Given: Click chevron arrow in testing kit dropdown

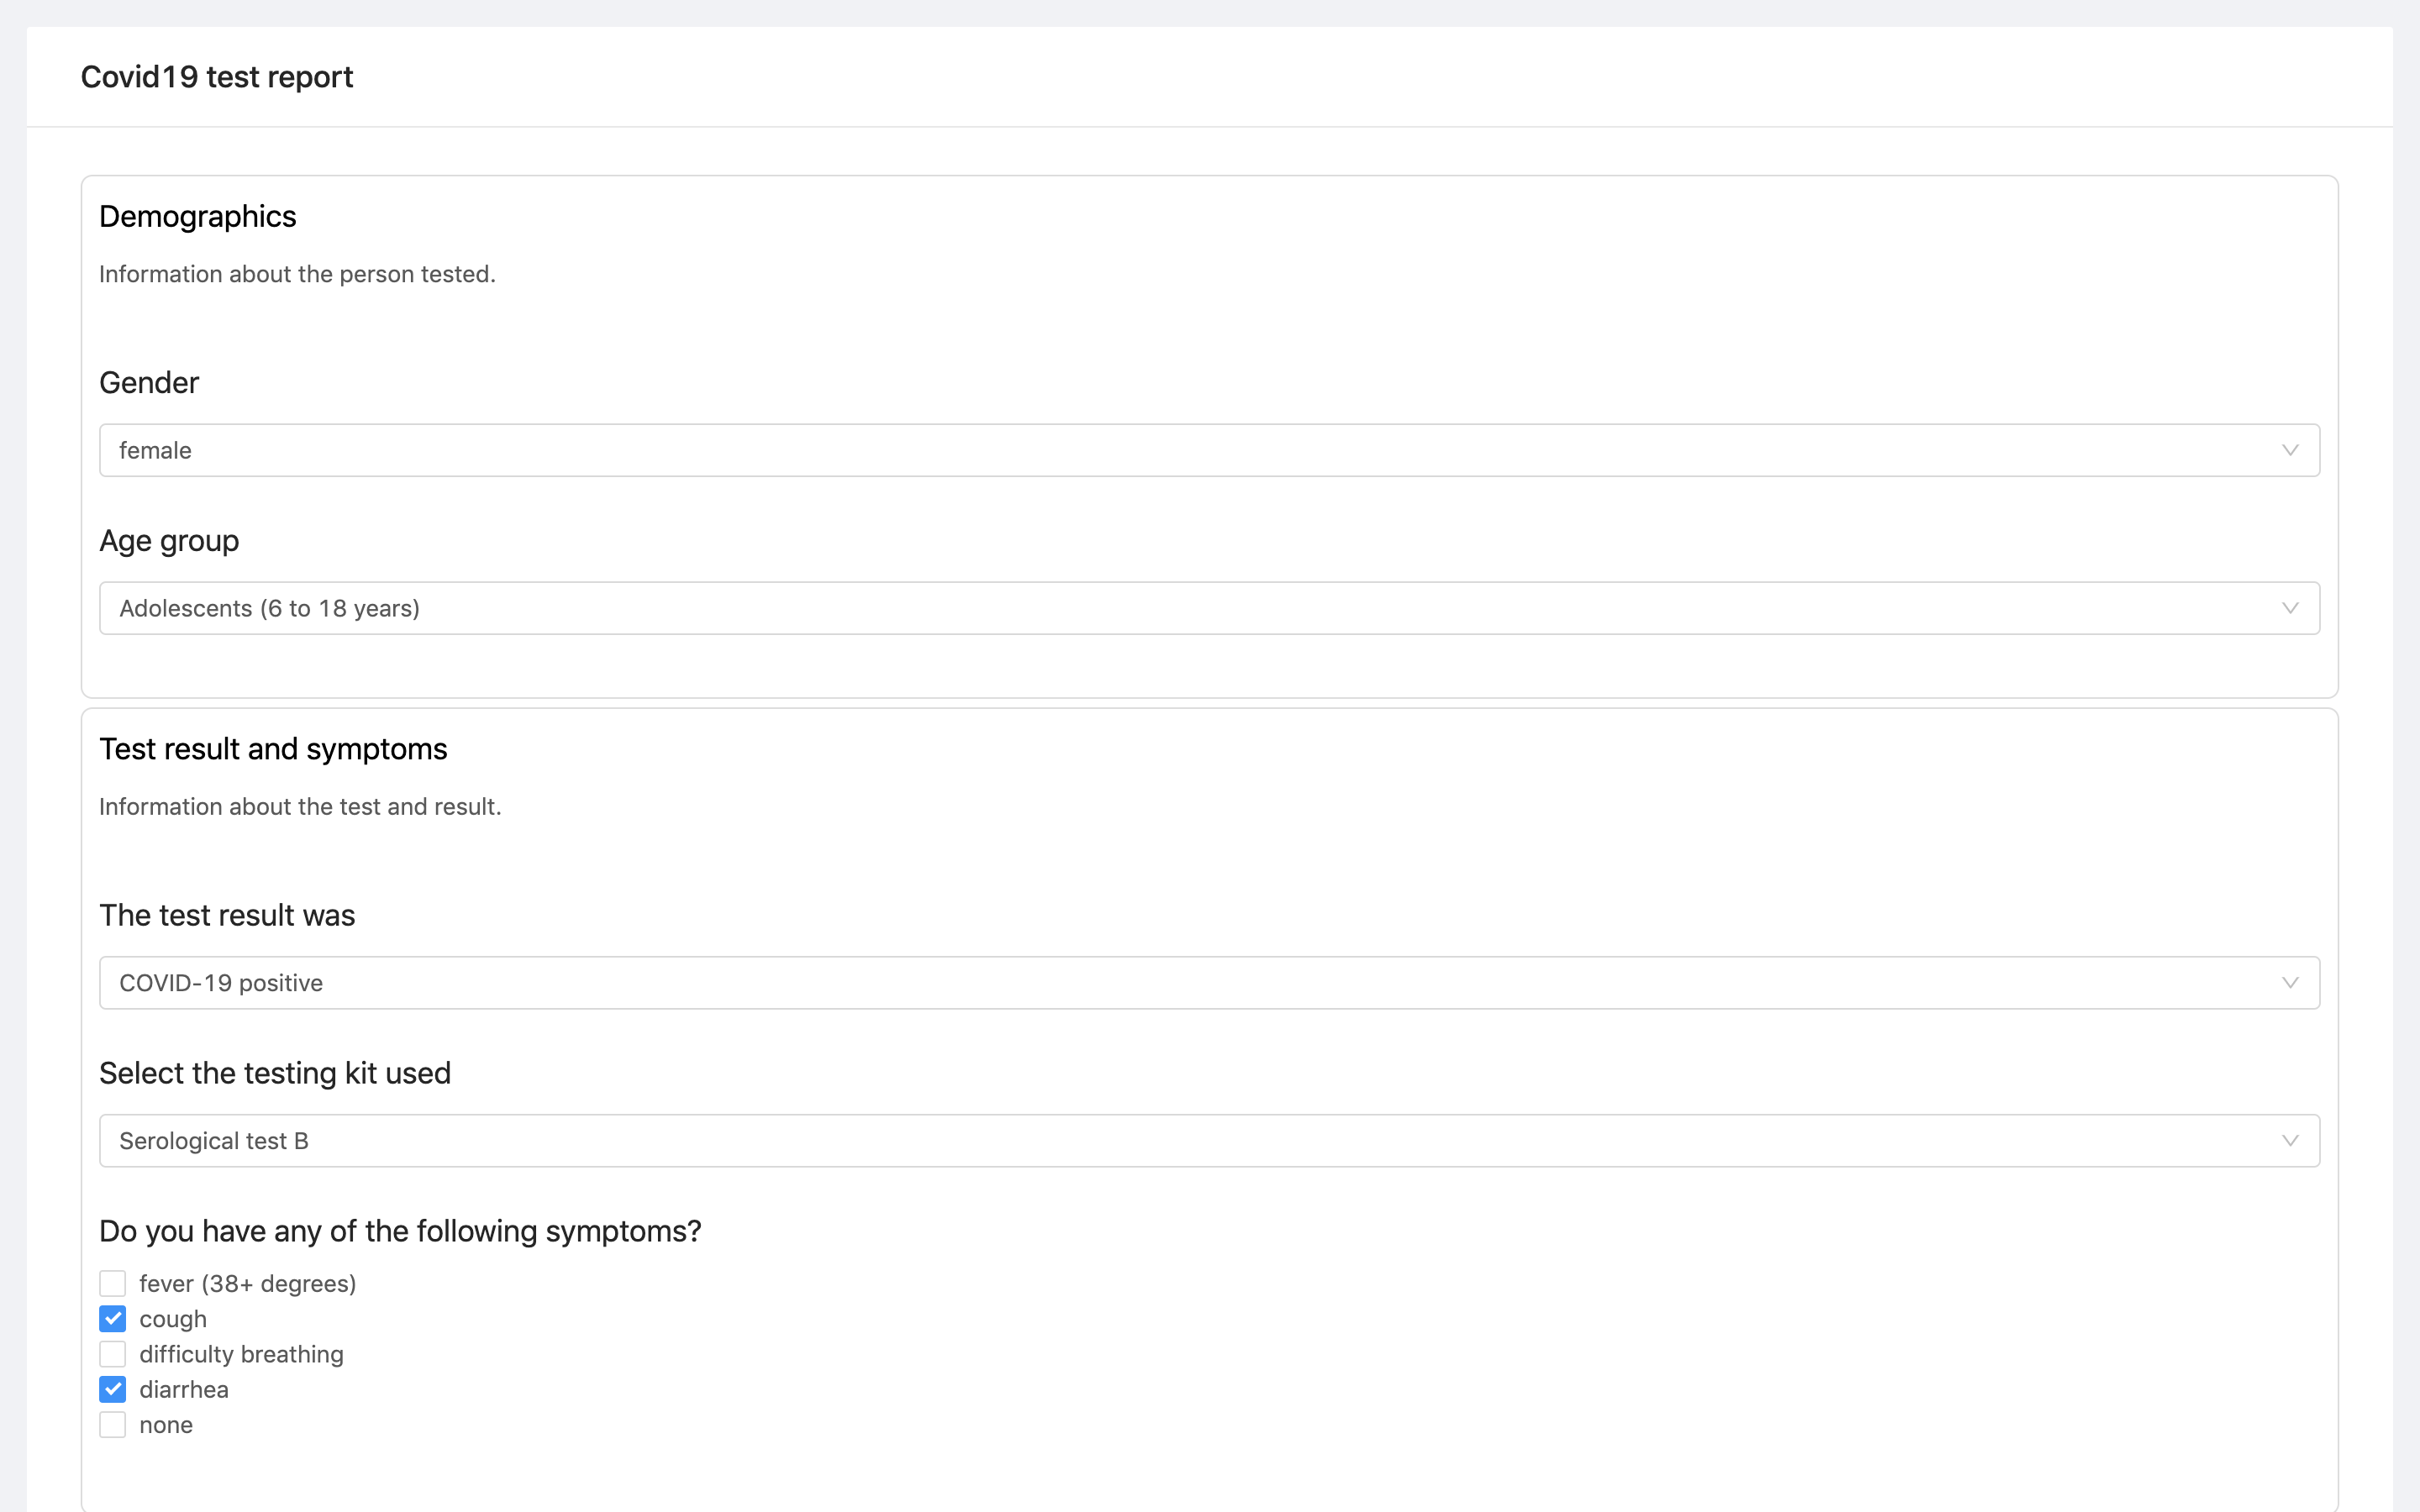Looking at the screenshot, I should 2289,1141.
